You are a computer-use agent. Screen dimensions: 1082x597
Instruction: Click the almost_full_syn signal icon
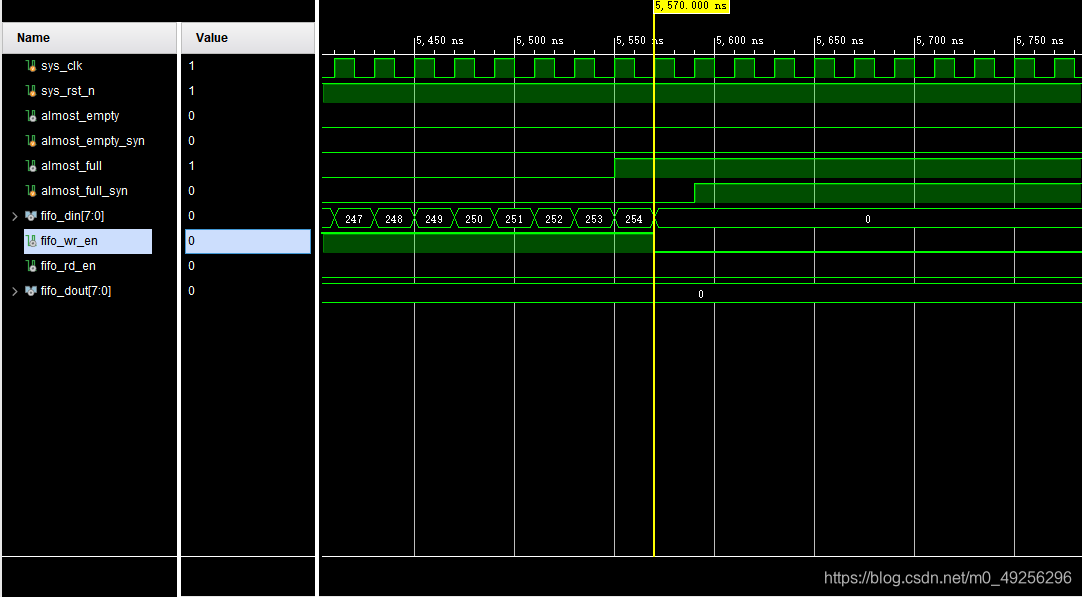pyautogui.click(x=31, y=190)
